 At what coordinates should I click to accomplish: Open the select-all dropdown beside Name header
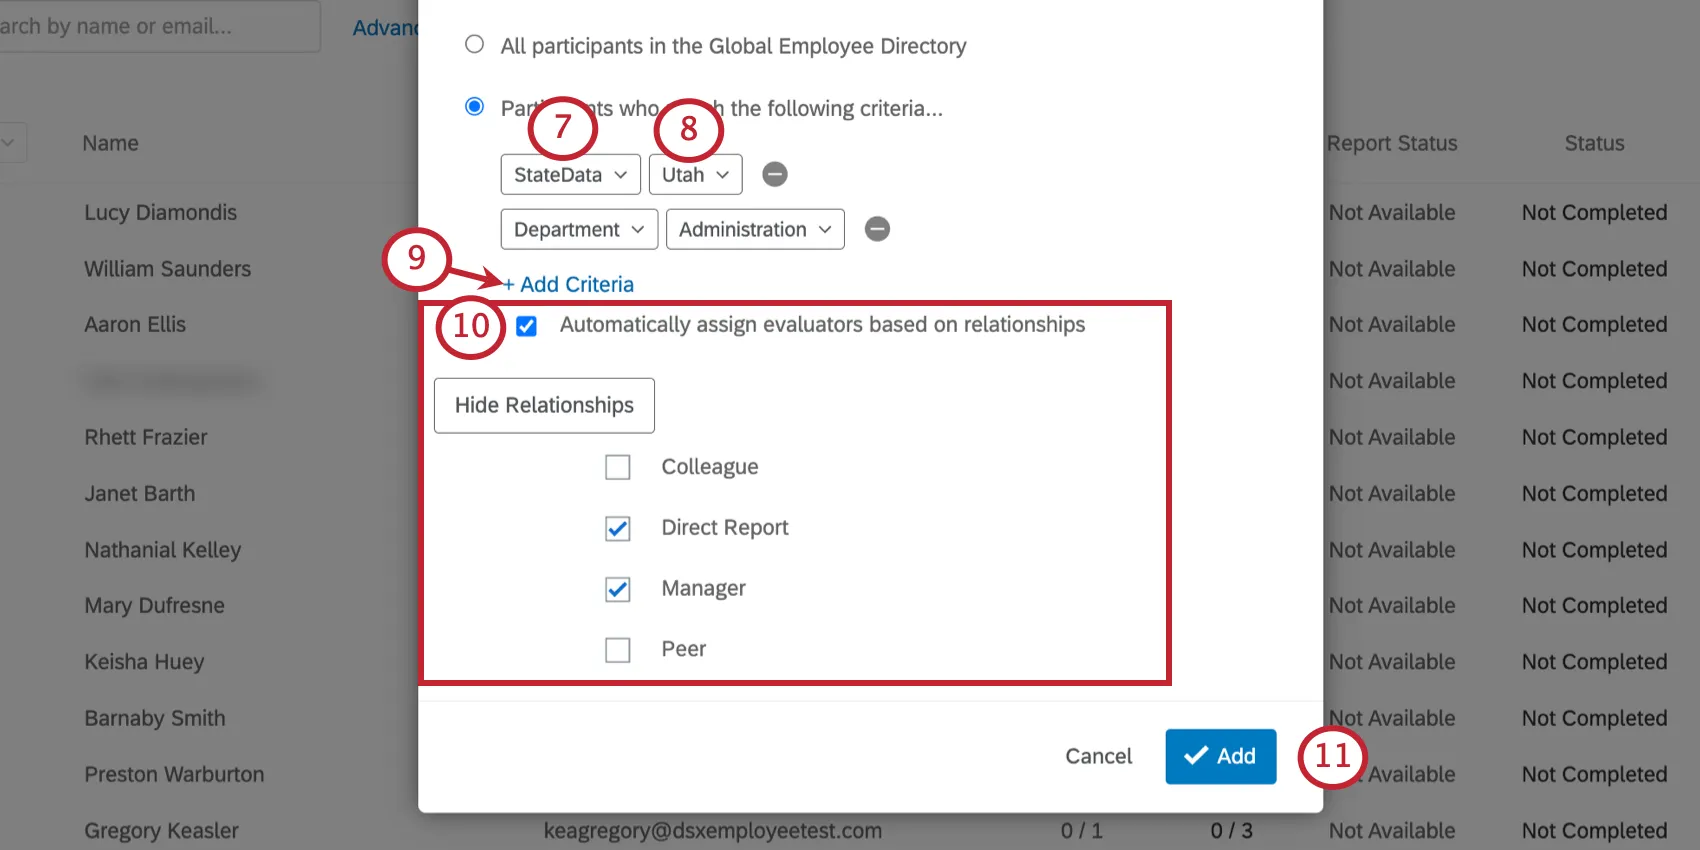click(x=10, y=143)
